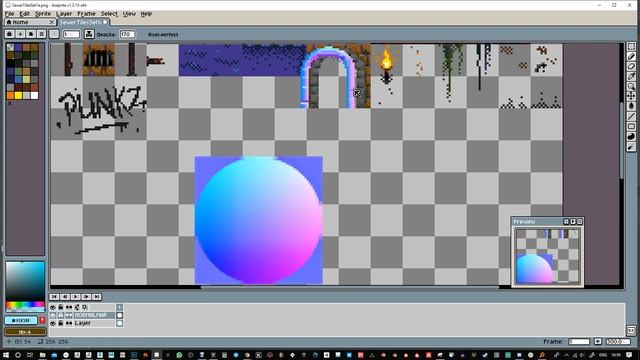Image resolution: width=640 pixels, height=360 pixels.
Task: Hide the NORMALMAP layer
Action: (x=53, y=315)
